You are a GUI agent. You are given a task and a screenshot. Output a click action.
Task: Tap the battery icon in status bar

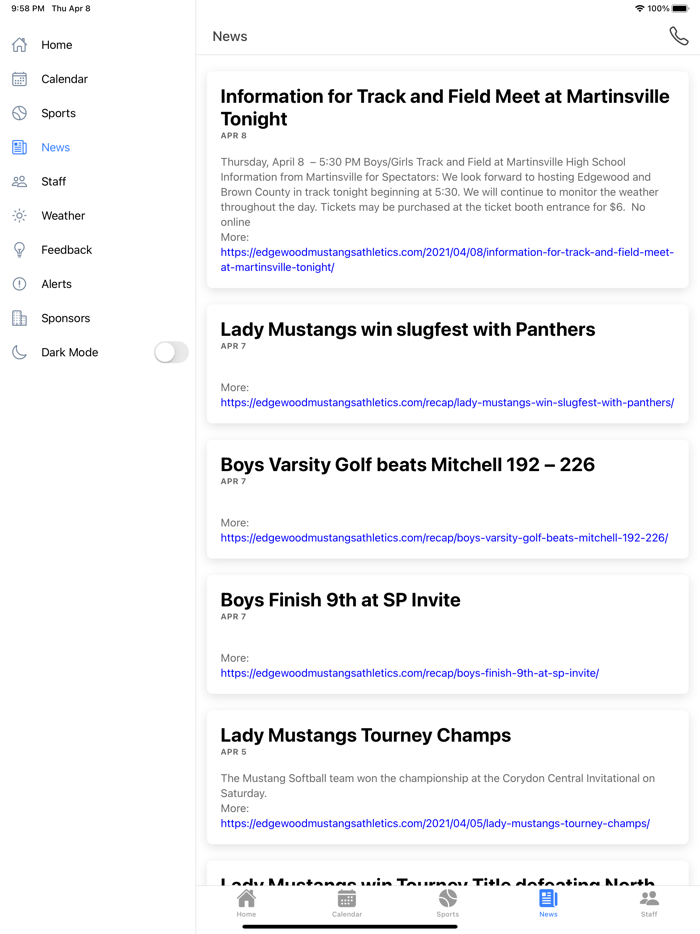click(x=680, y=8)
